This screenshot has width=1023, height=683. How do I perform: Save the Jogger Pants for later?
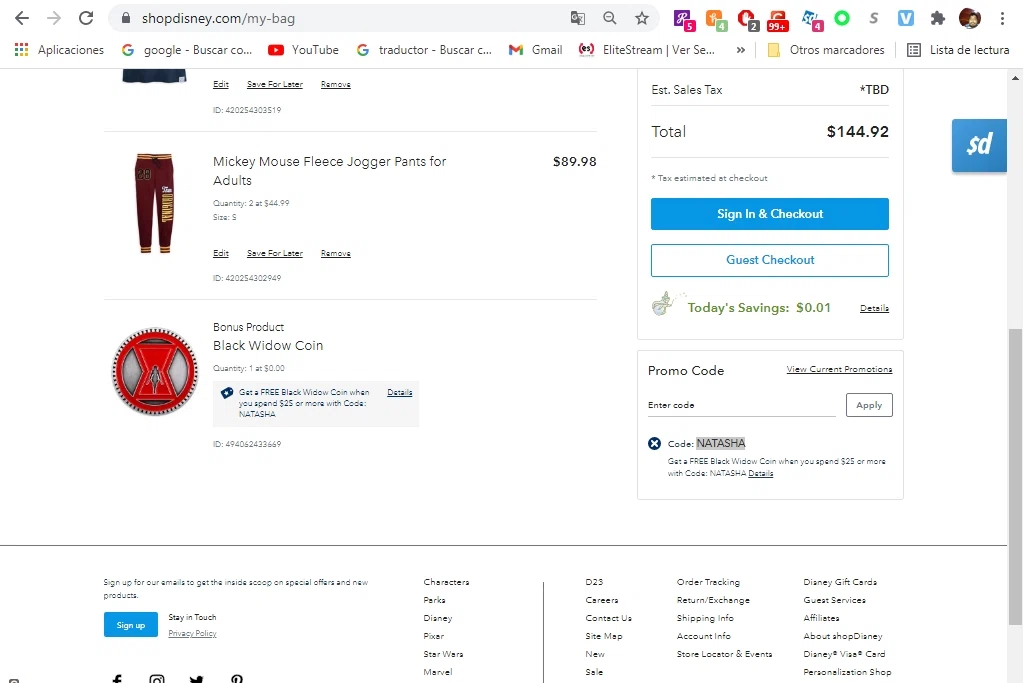(275, 253)
